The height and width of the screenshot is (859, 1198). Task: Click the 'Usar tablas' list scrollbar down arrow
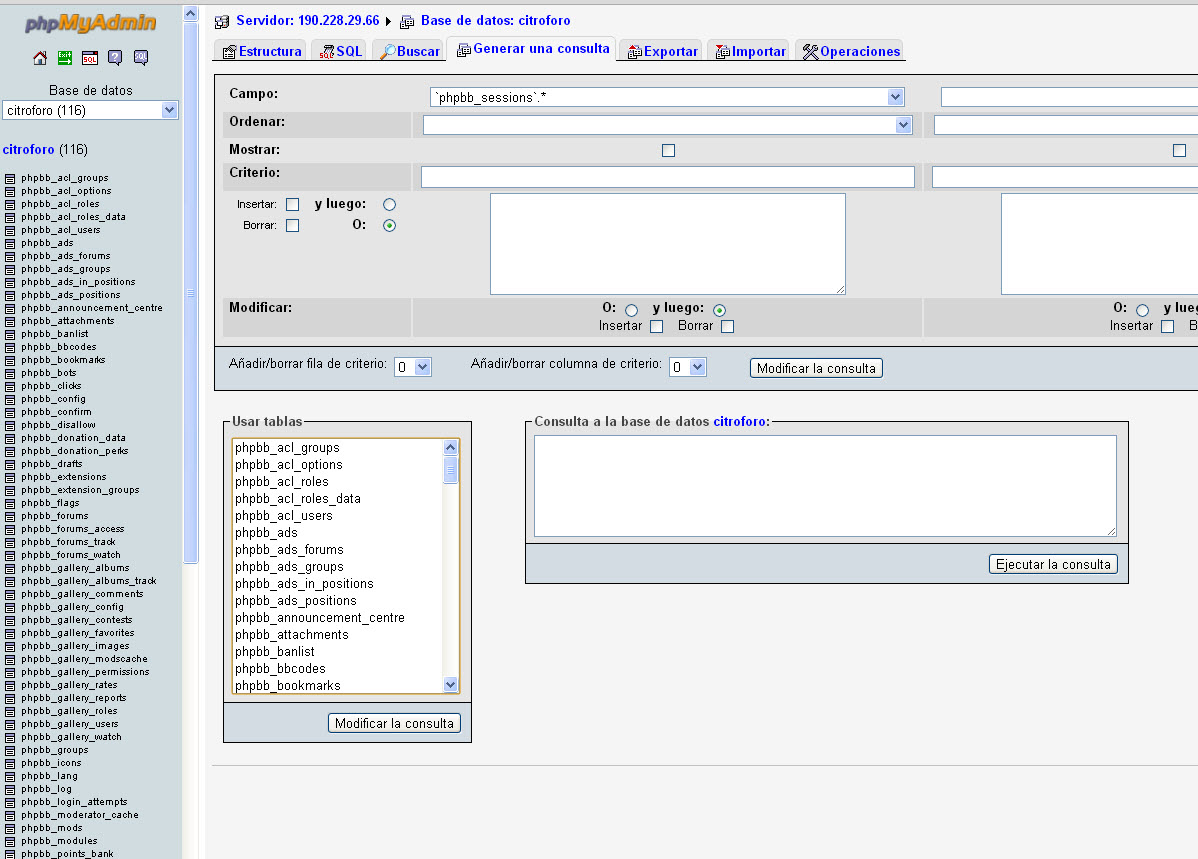[x=451, y=685]
